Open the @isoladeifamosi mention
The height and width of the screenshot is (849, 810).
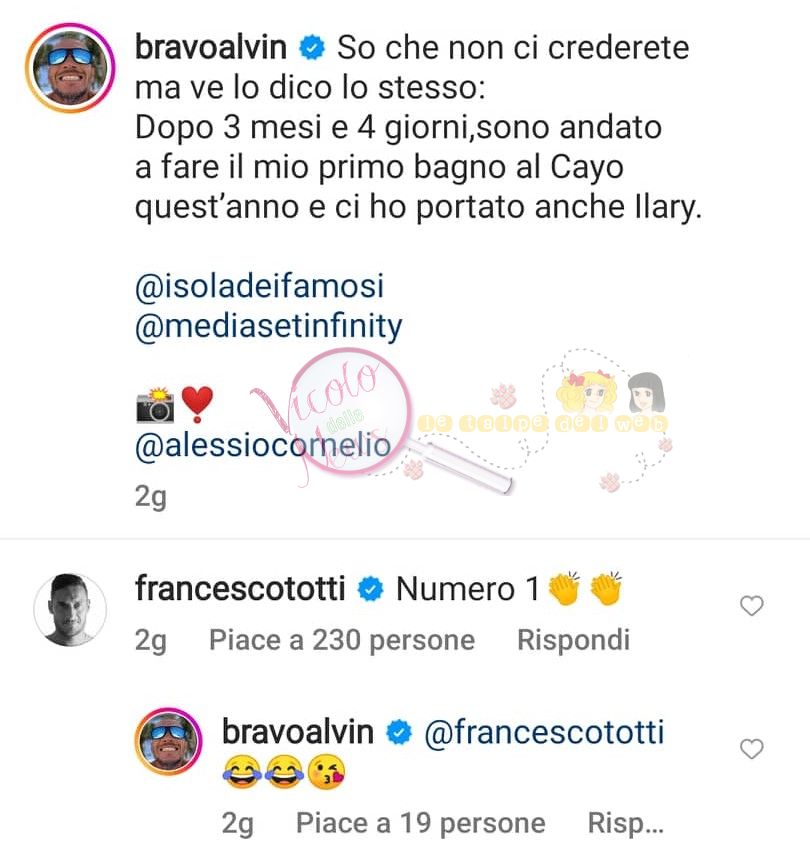[x=259, y=286]
